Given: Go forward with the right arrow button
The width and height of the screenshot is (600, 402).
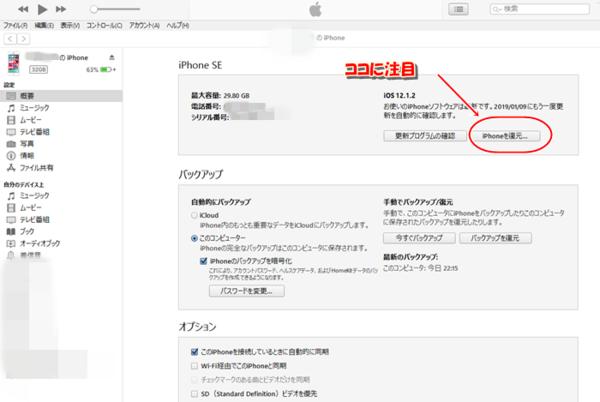Looking at the screenshot, I should pyautogui.click(x=23, y=39).
